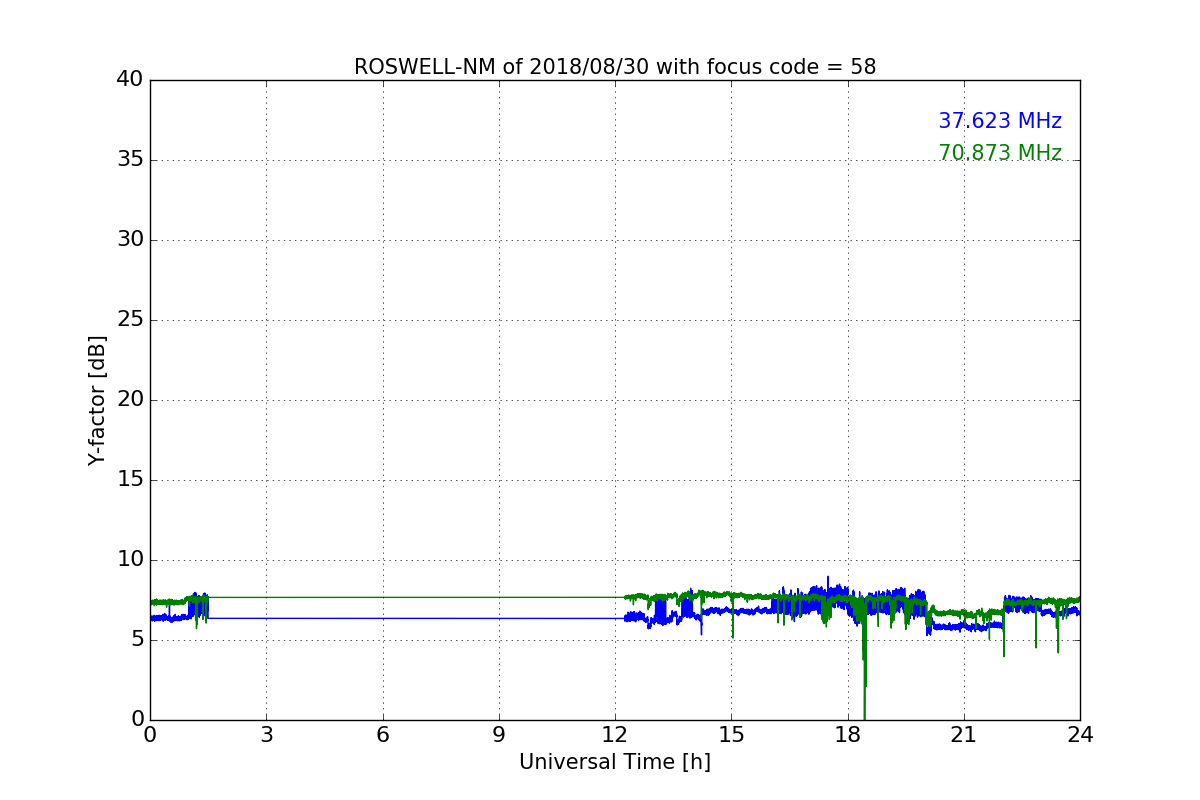Click y-axis tick label 40
The height and width of the screenshot is (800, 1200).
130,80
